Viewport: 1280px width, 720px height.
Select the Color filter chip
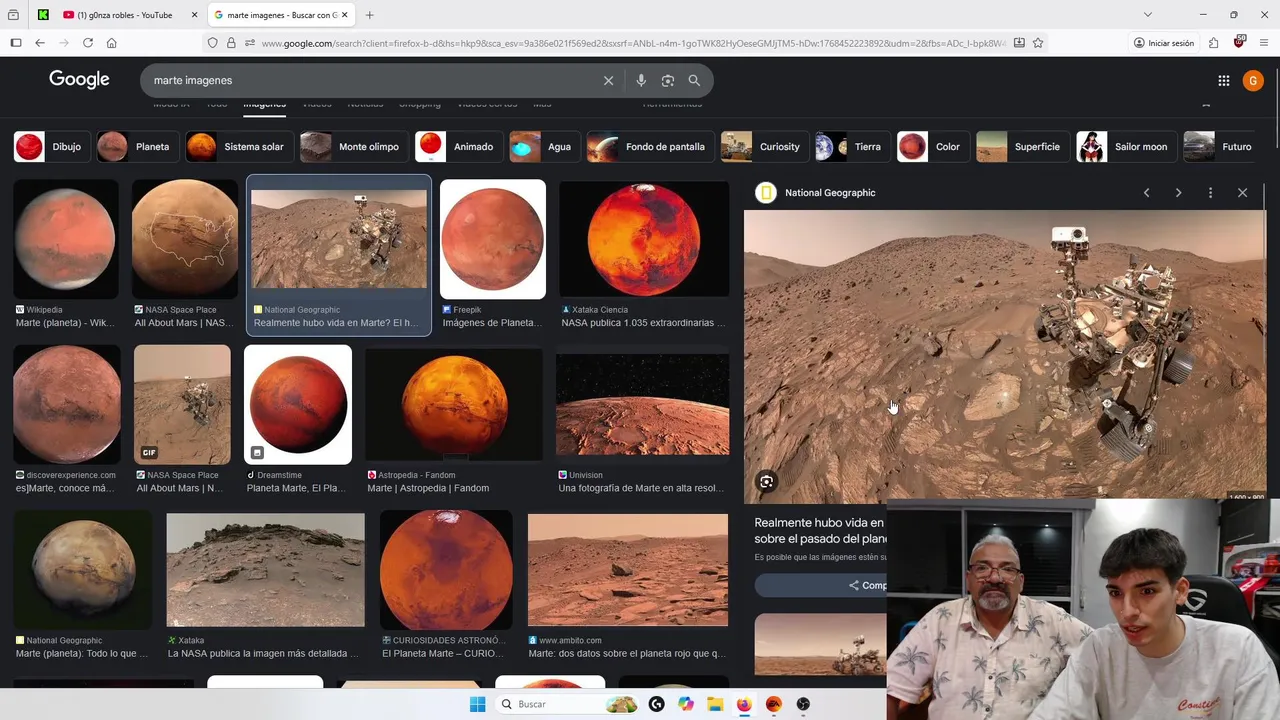tap(932, 147)
